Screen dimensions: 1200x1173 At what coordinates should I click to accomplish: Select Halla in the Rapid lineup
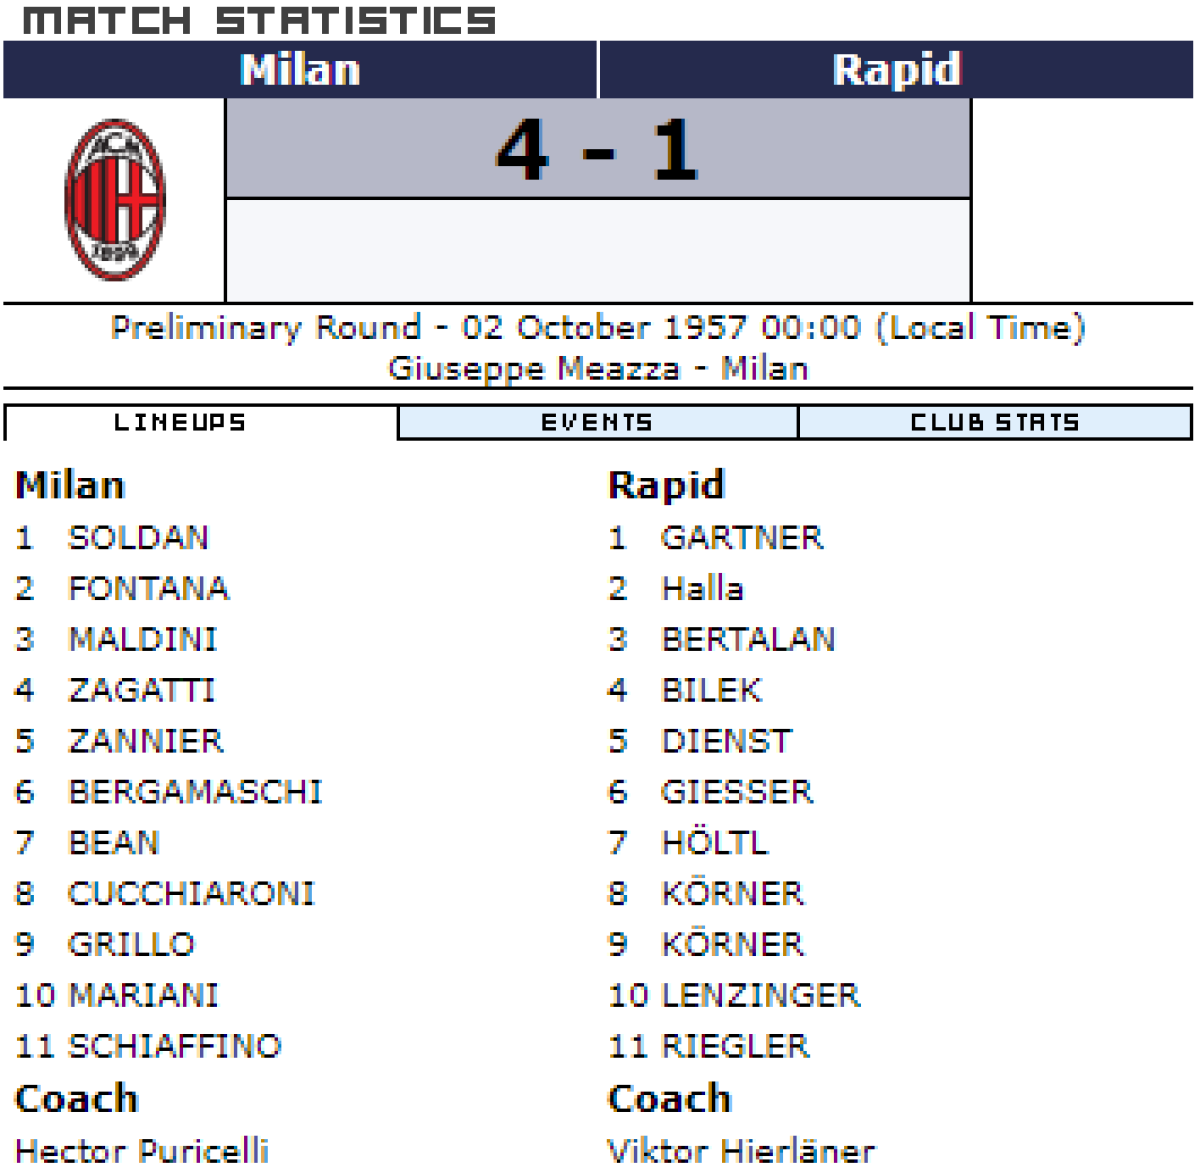(x=702, y=588)
